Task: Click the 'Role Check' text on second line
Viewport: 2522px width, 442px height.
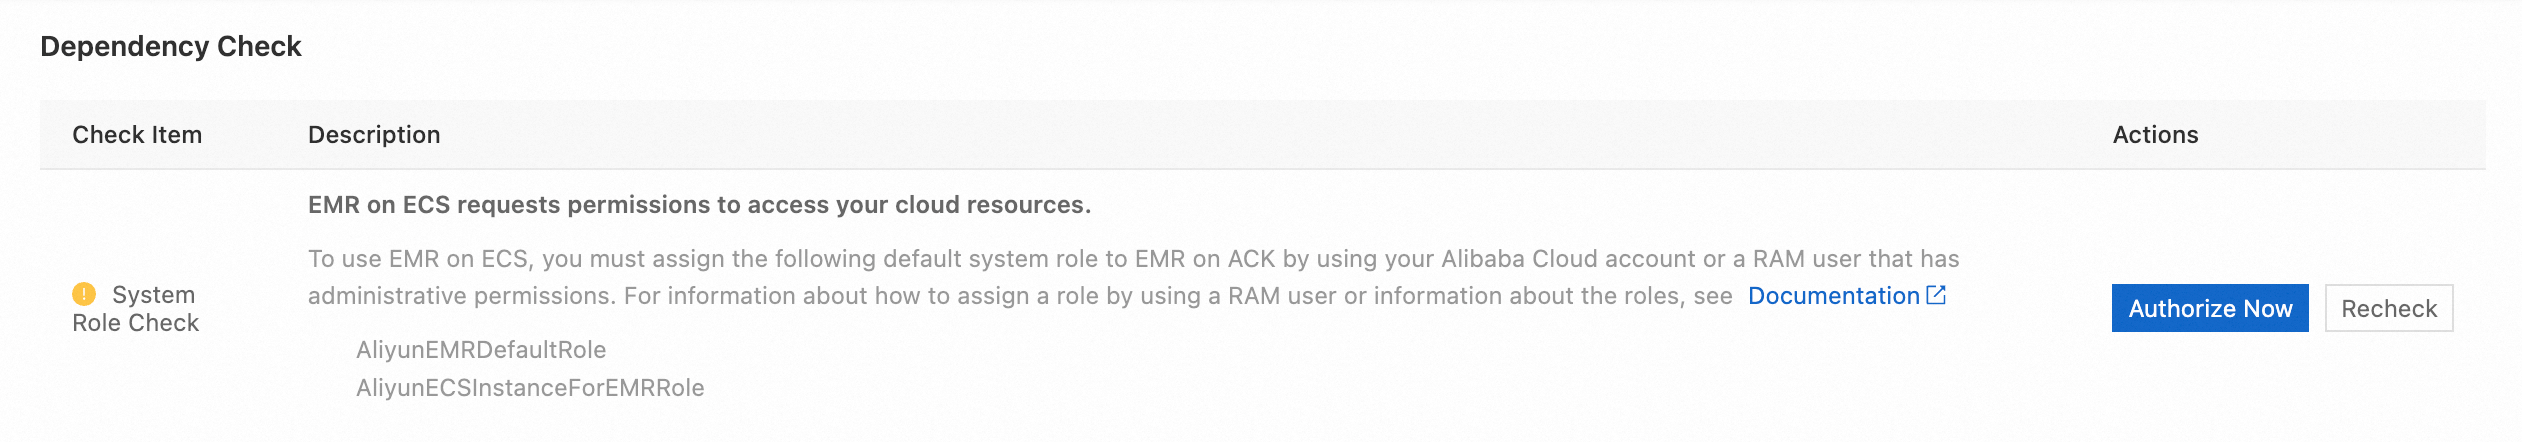Action: [x=136, y=323]
